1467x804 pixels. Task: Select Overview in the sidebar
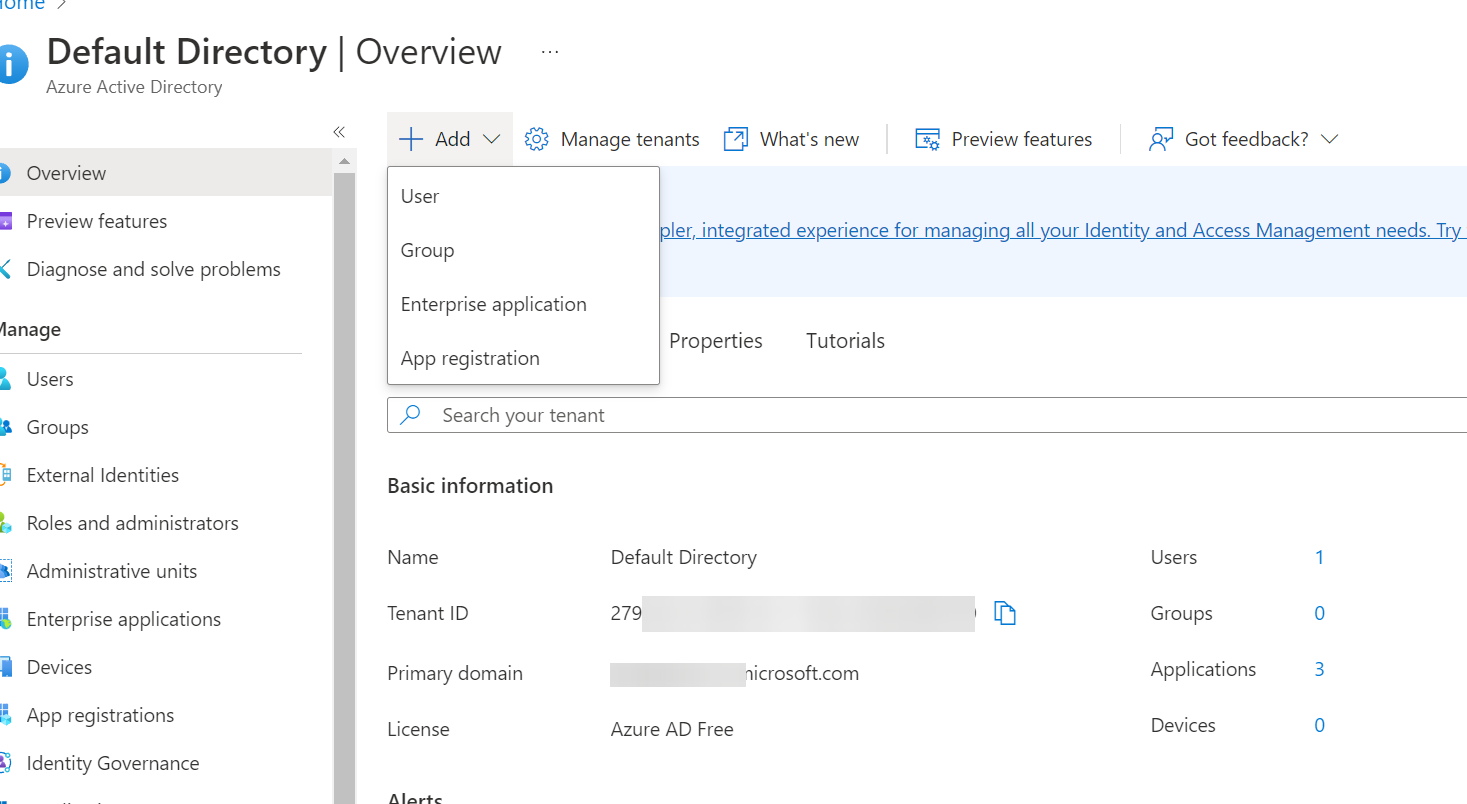(x=166, y=173)
